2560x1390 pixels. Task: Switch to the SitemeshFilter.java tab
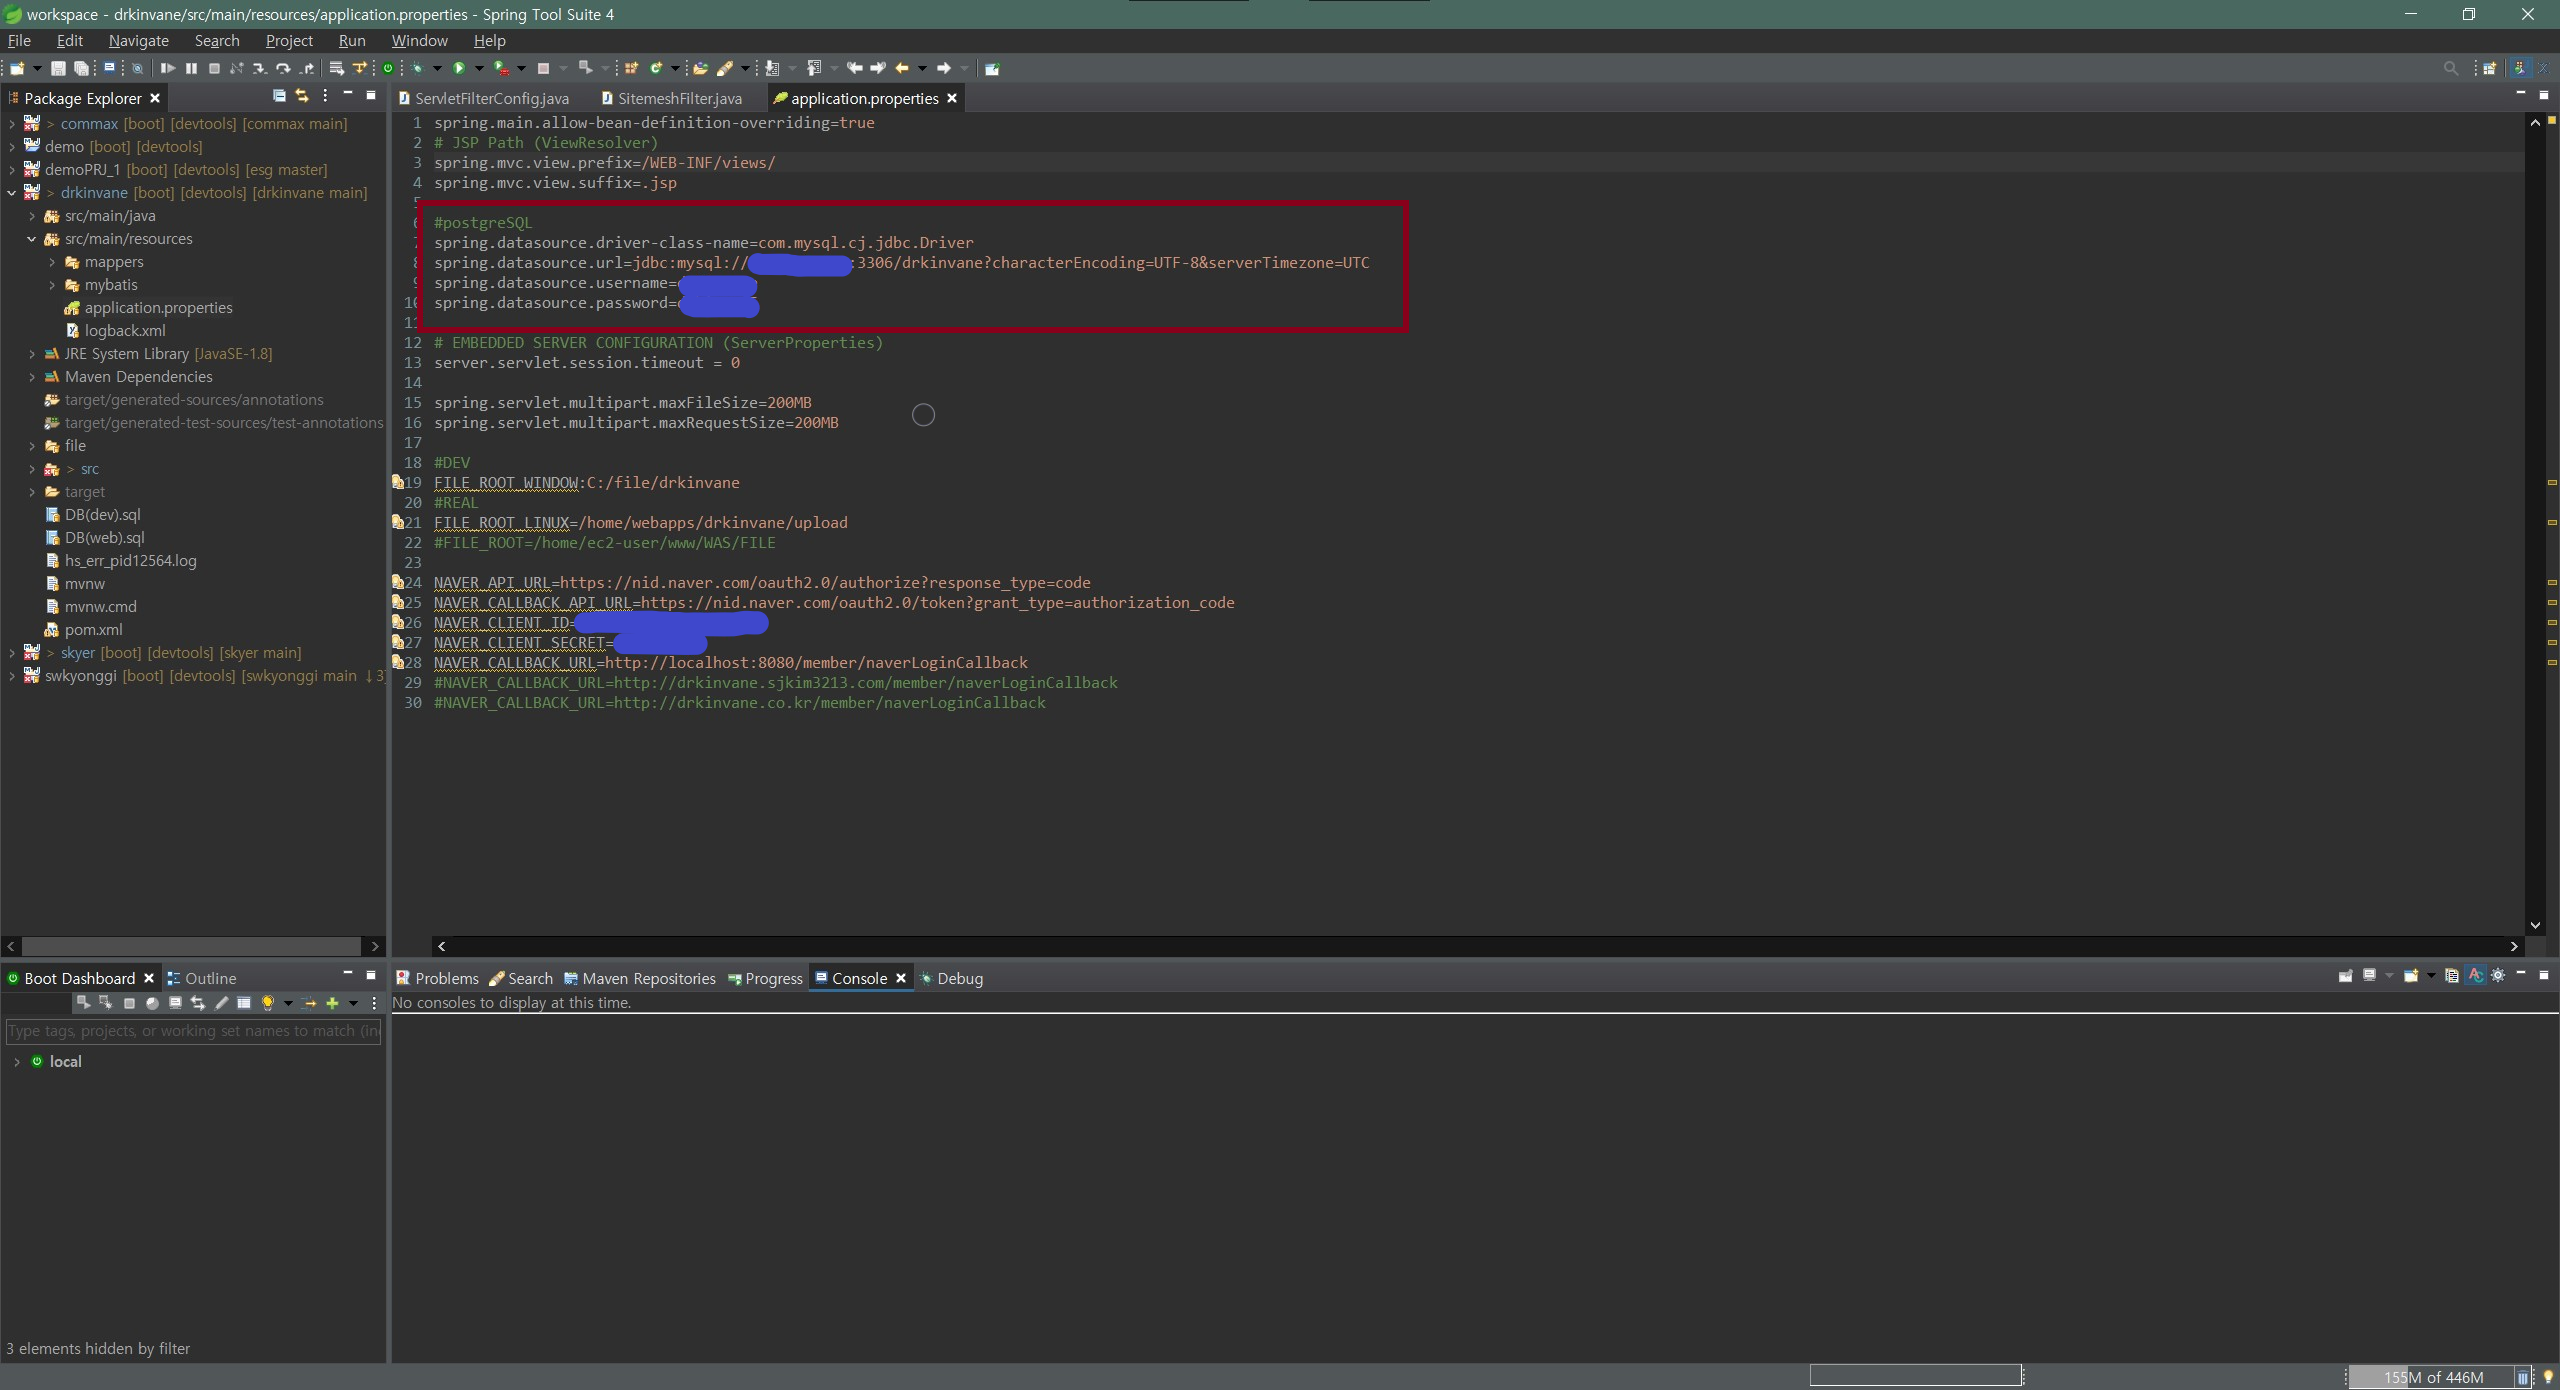click(679, 98)
